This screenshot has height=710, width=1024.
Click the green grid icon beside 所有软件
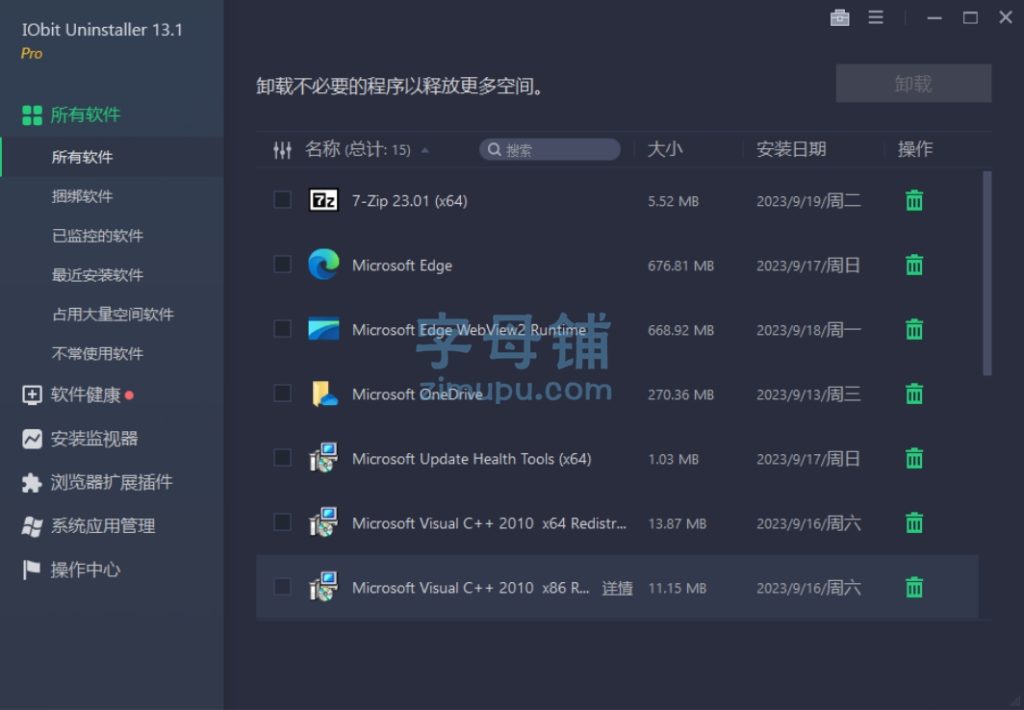click(x=32, y=115)
